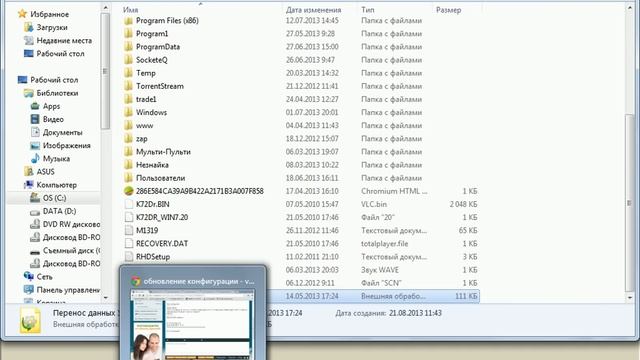The image size is (640, 360).
Task: Select the www folder icon
Action: point(129,125)
